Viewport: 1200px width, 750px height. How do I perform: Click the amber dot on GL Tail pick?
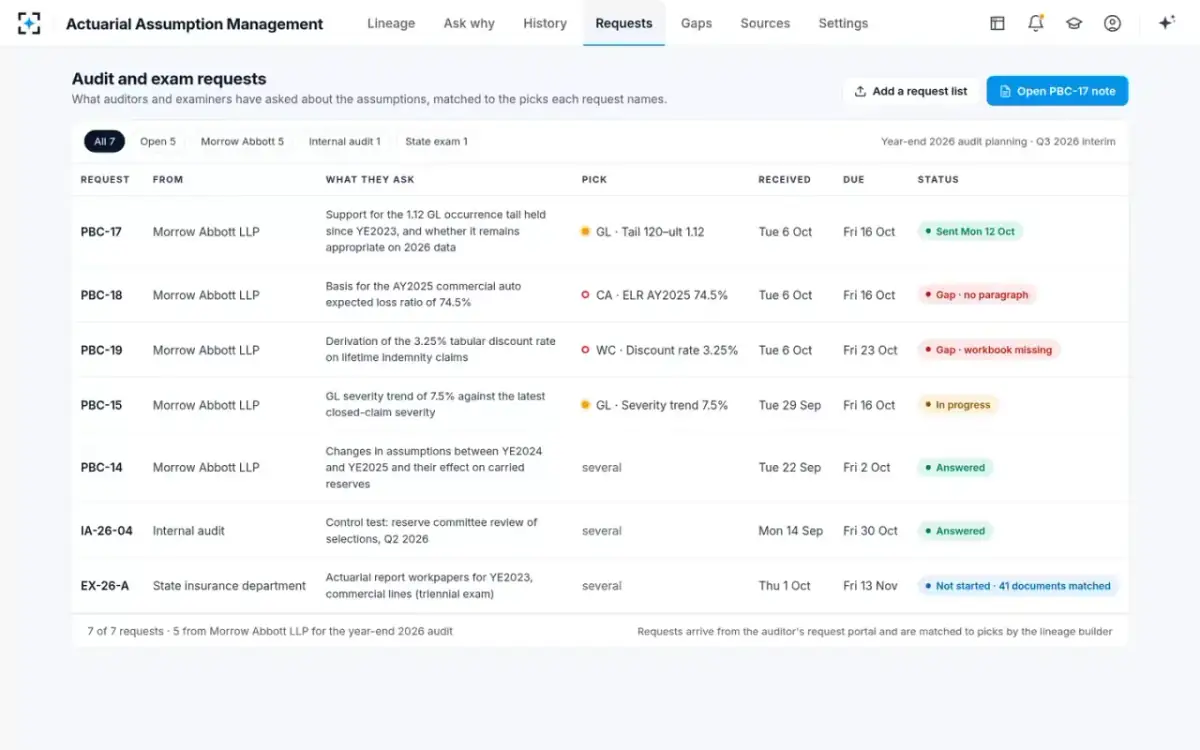click(x=585, y=231)
